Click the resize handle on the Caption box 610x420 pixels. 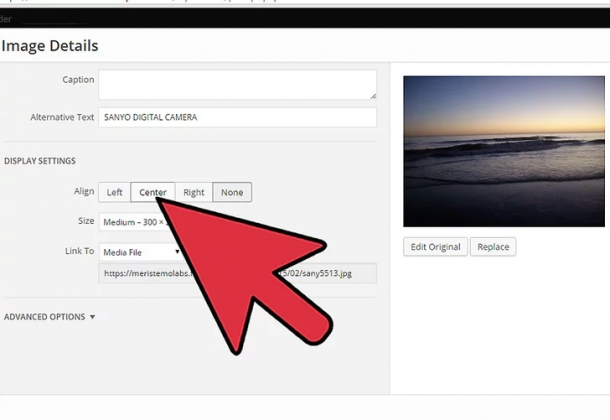[372, 95]
